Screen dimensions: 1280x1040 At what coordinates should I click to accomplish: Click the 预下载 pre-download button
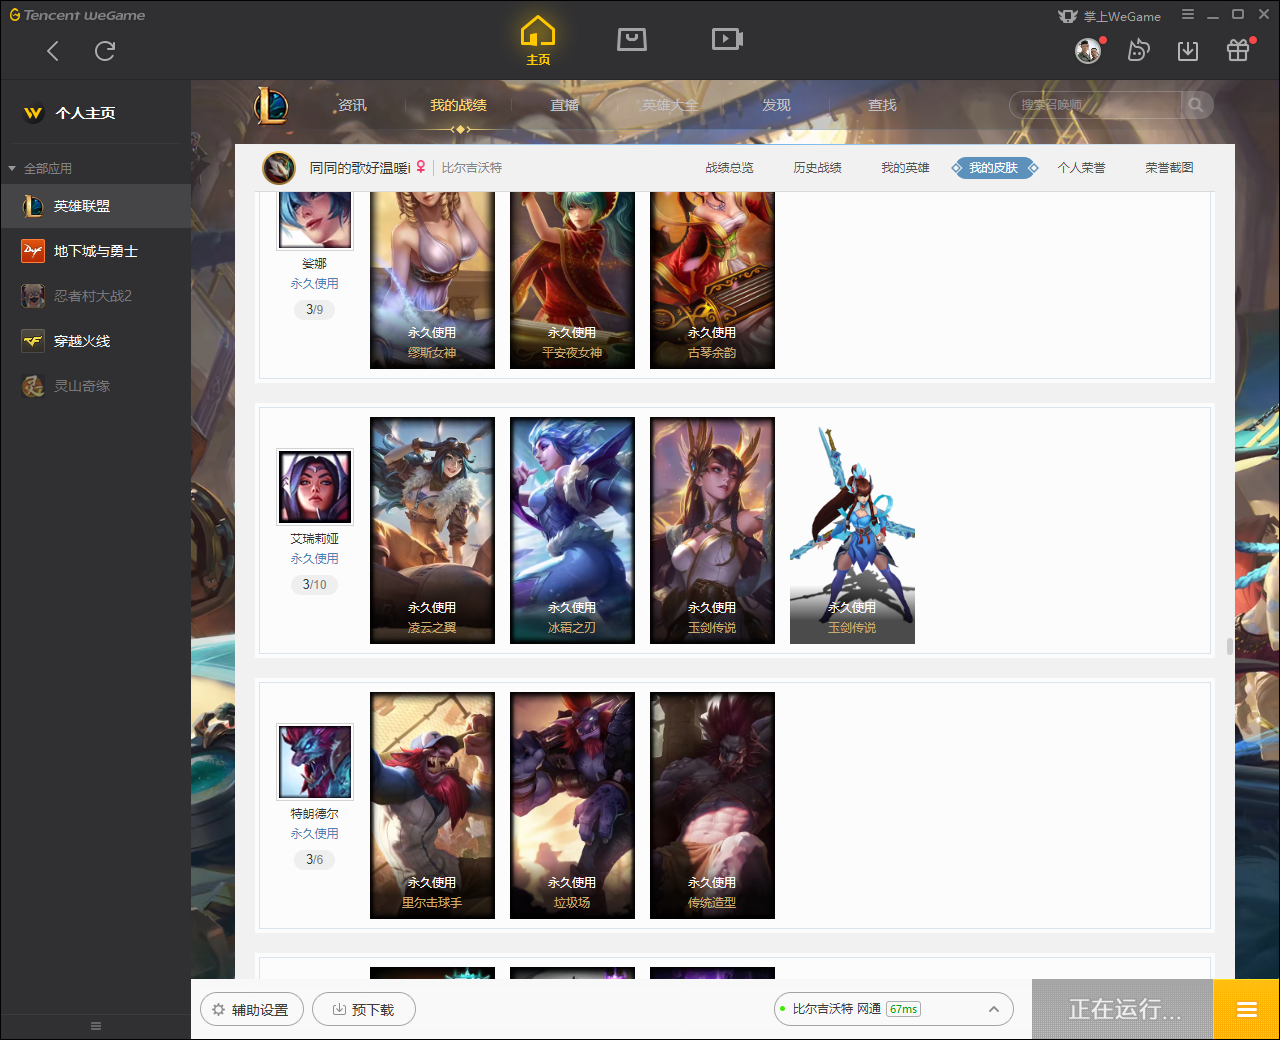coord(364,1010)
